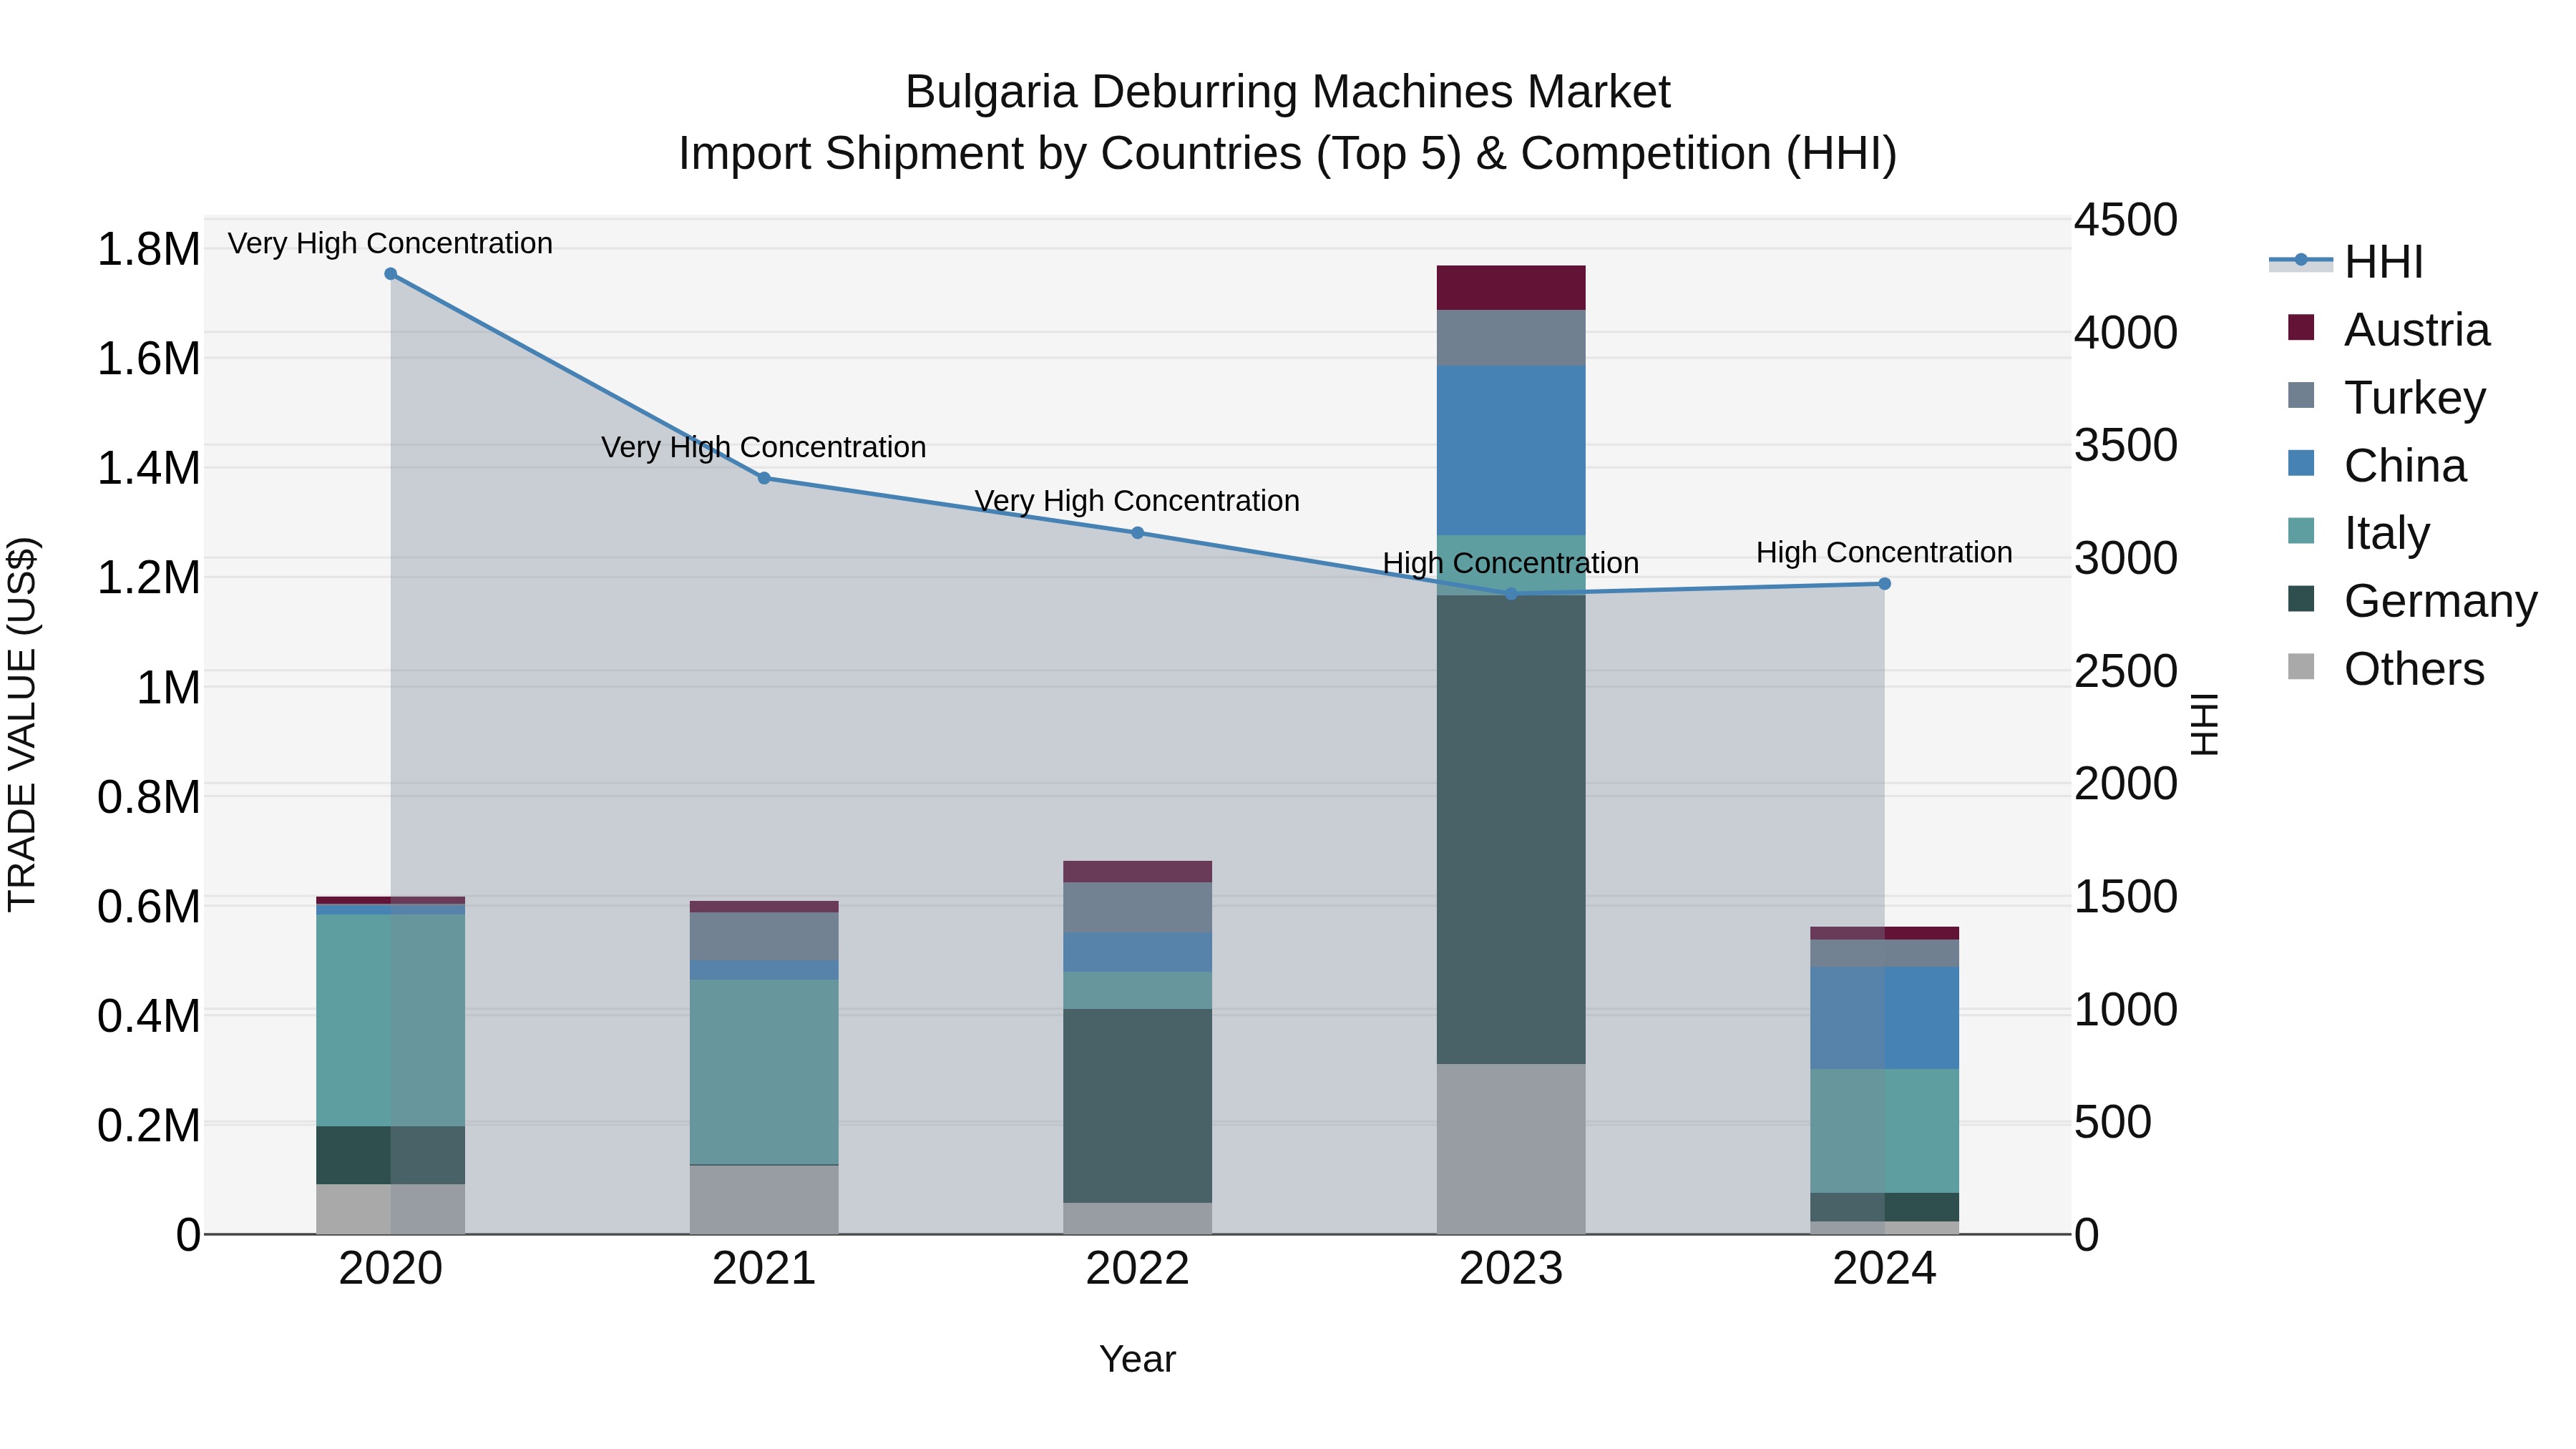Click the 2020 x-axis year label
Screen dimensions: 2576x1449
391,1269
